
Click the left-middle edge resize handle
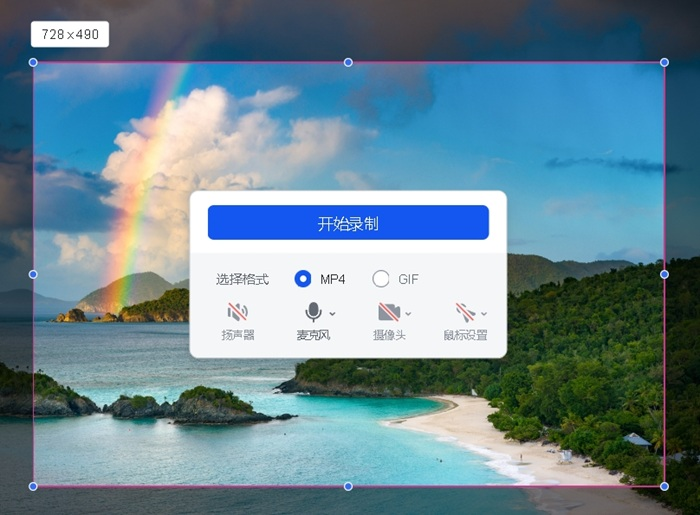(x=33, y=274)
